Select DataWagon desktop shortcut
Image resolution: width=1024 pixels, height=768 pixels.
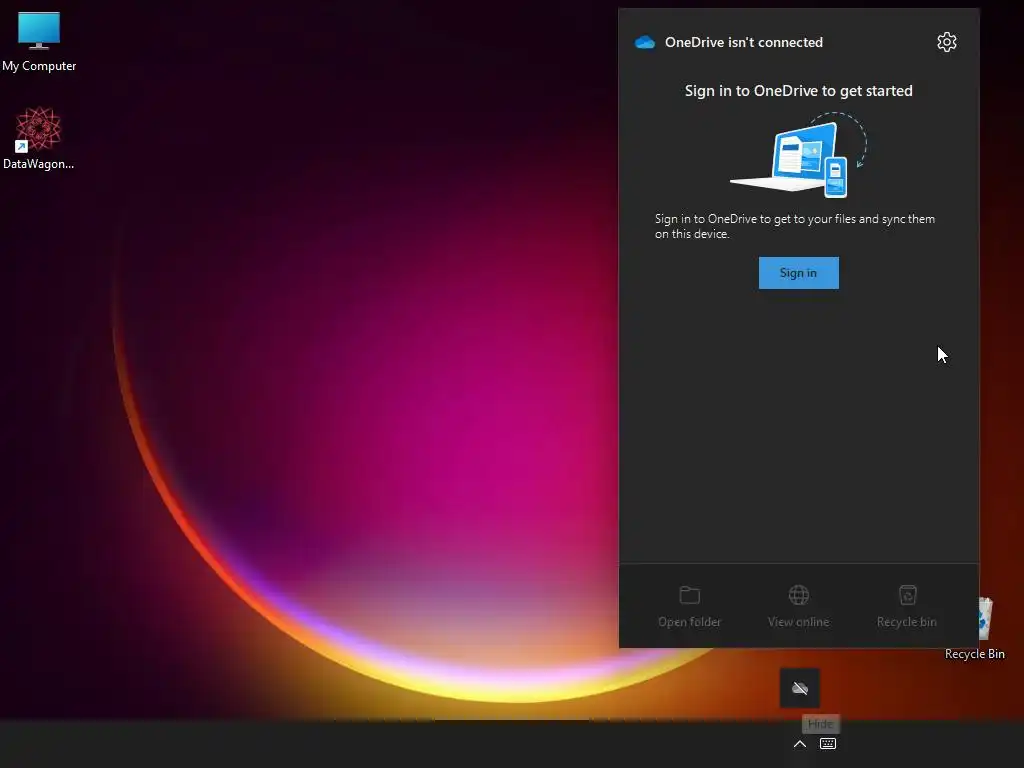coord(39,138)
